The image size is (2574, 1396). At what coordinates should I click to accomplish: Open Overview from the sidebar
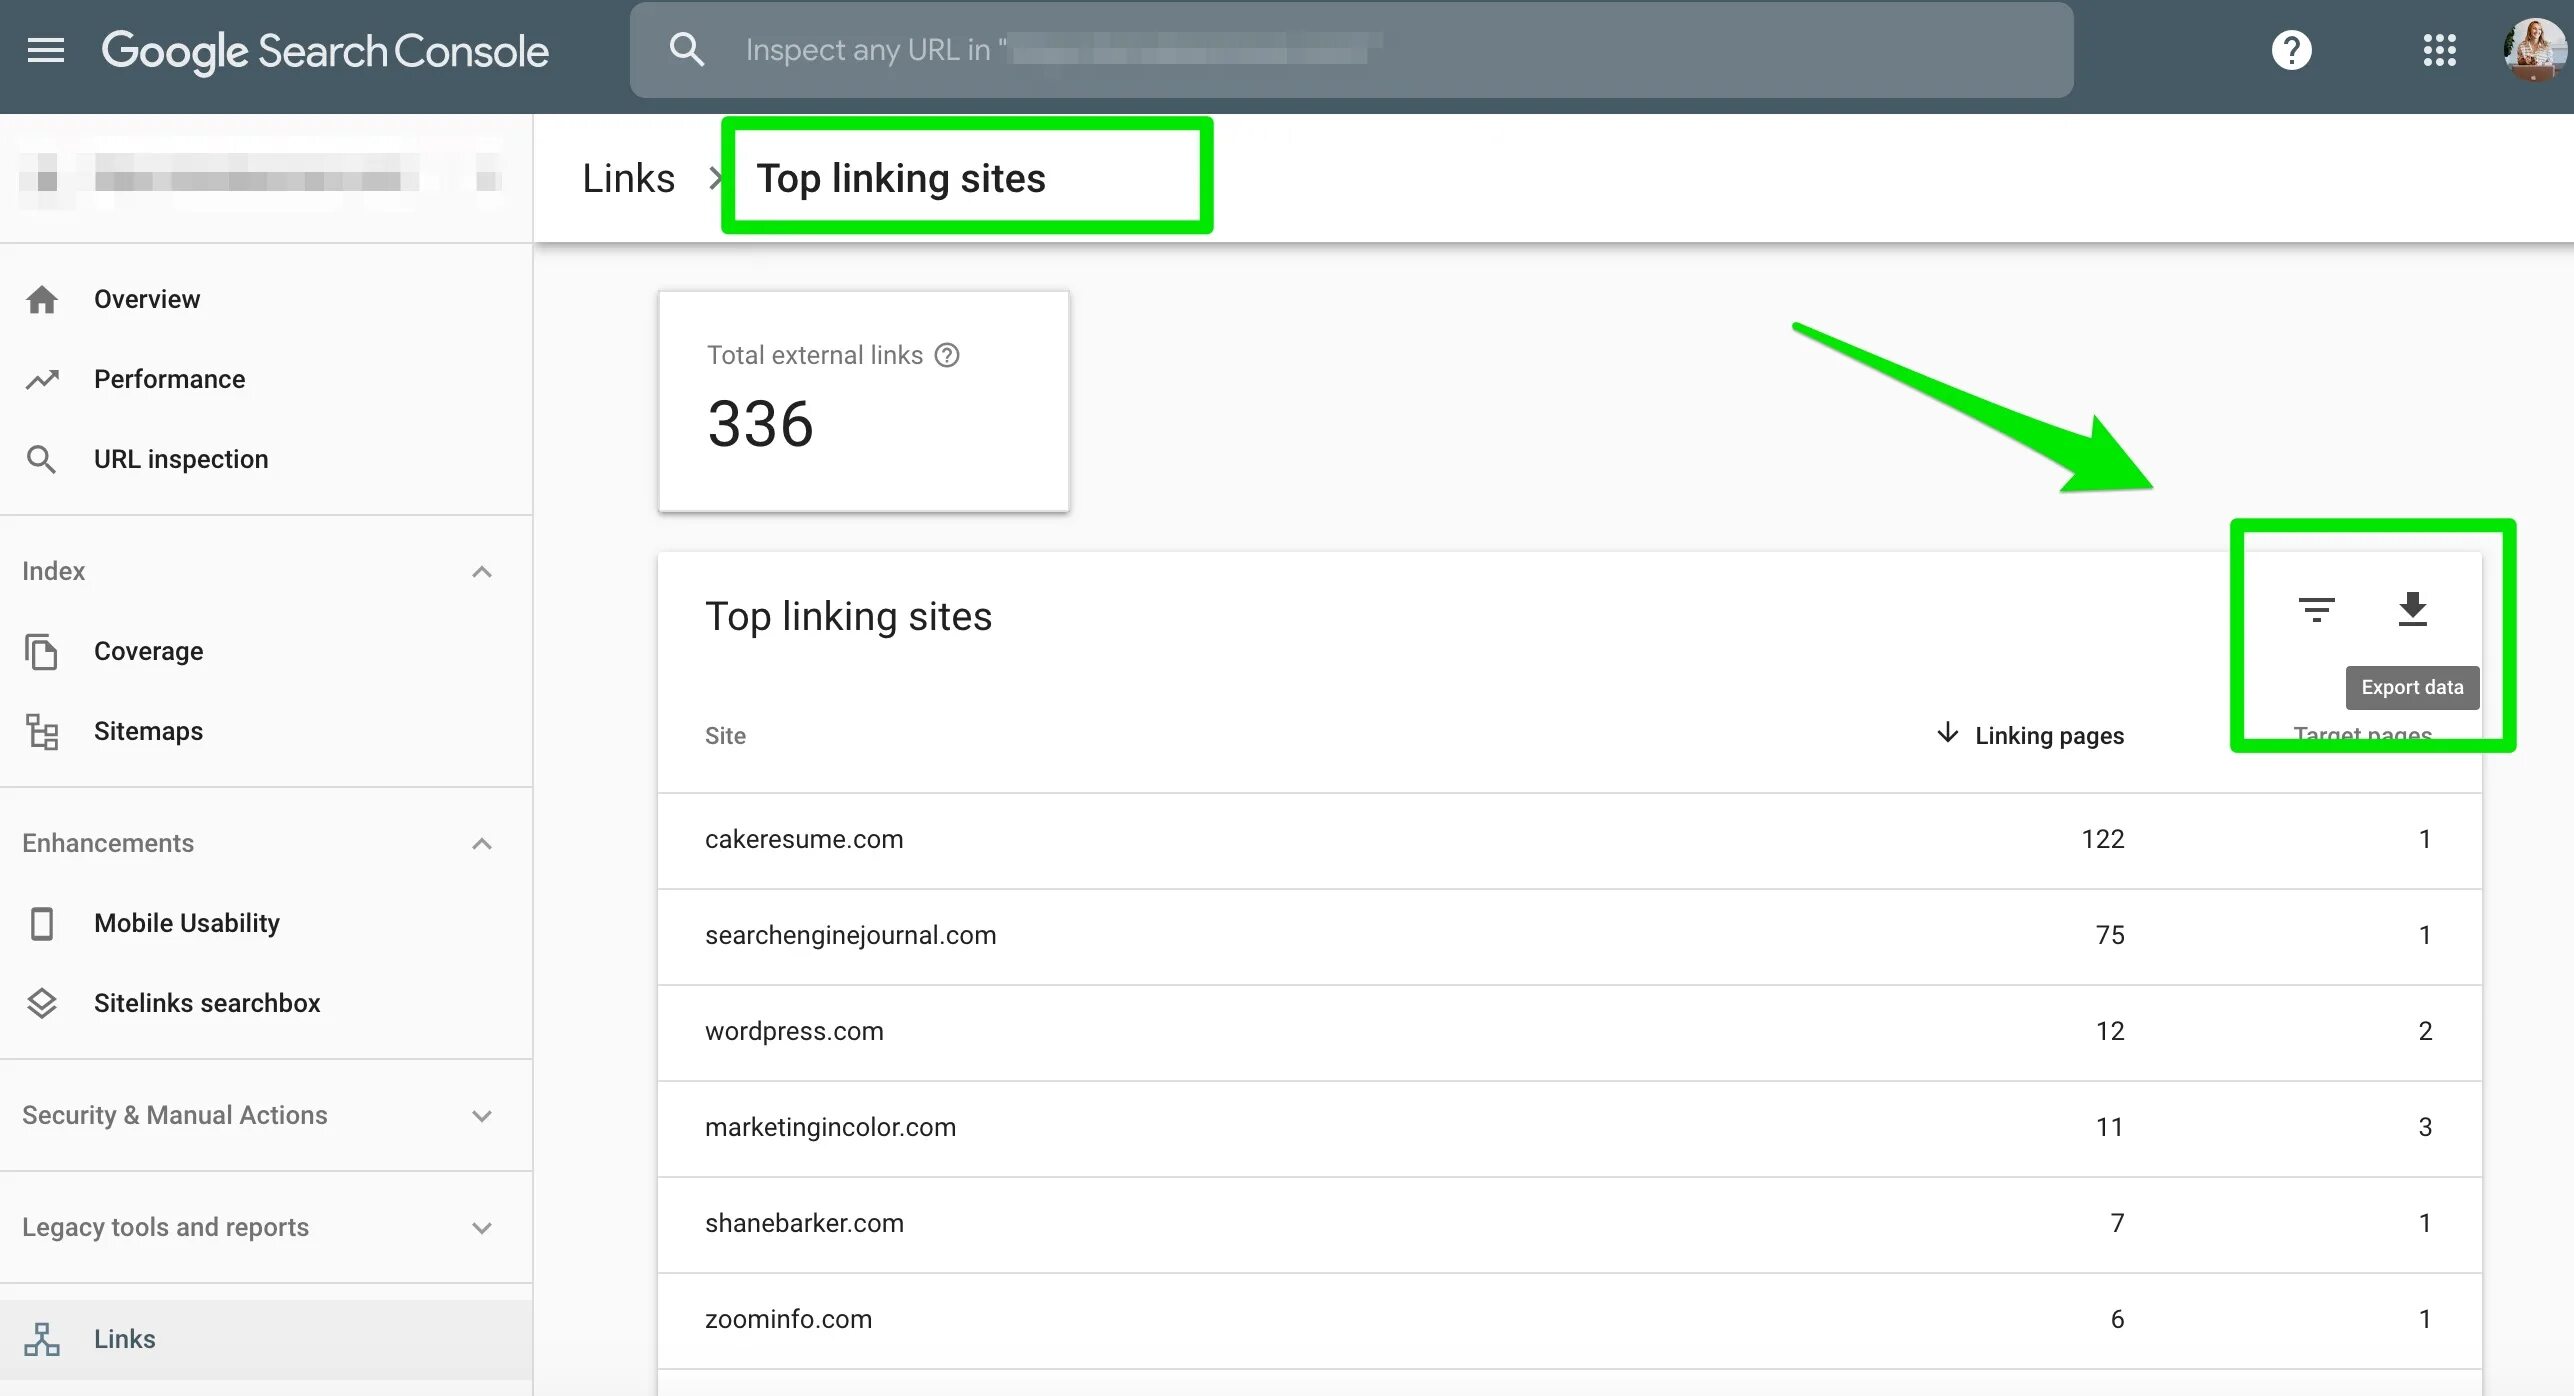(x=147, y=299)
